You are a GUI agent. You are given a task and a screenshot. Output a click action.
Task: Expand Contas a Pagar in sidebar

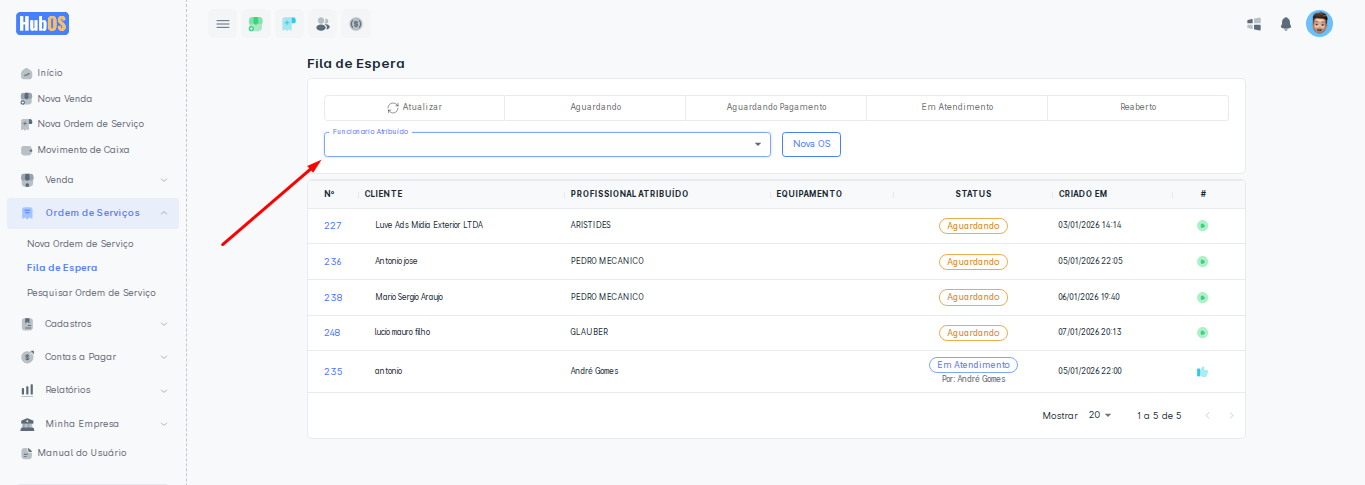[92, 357]
